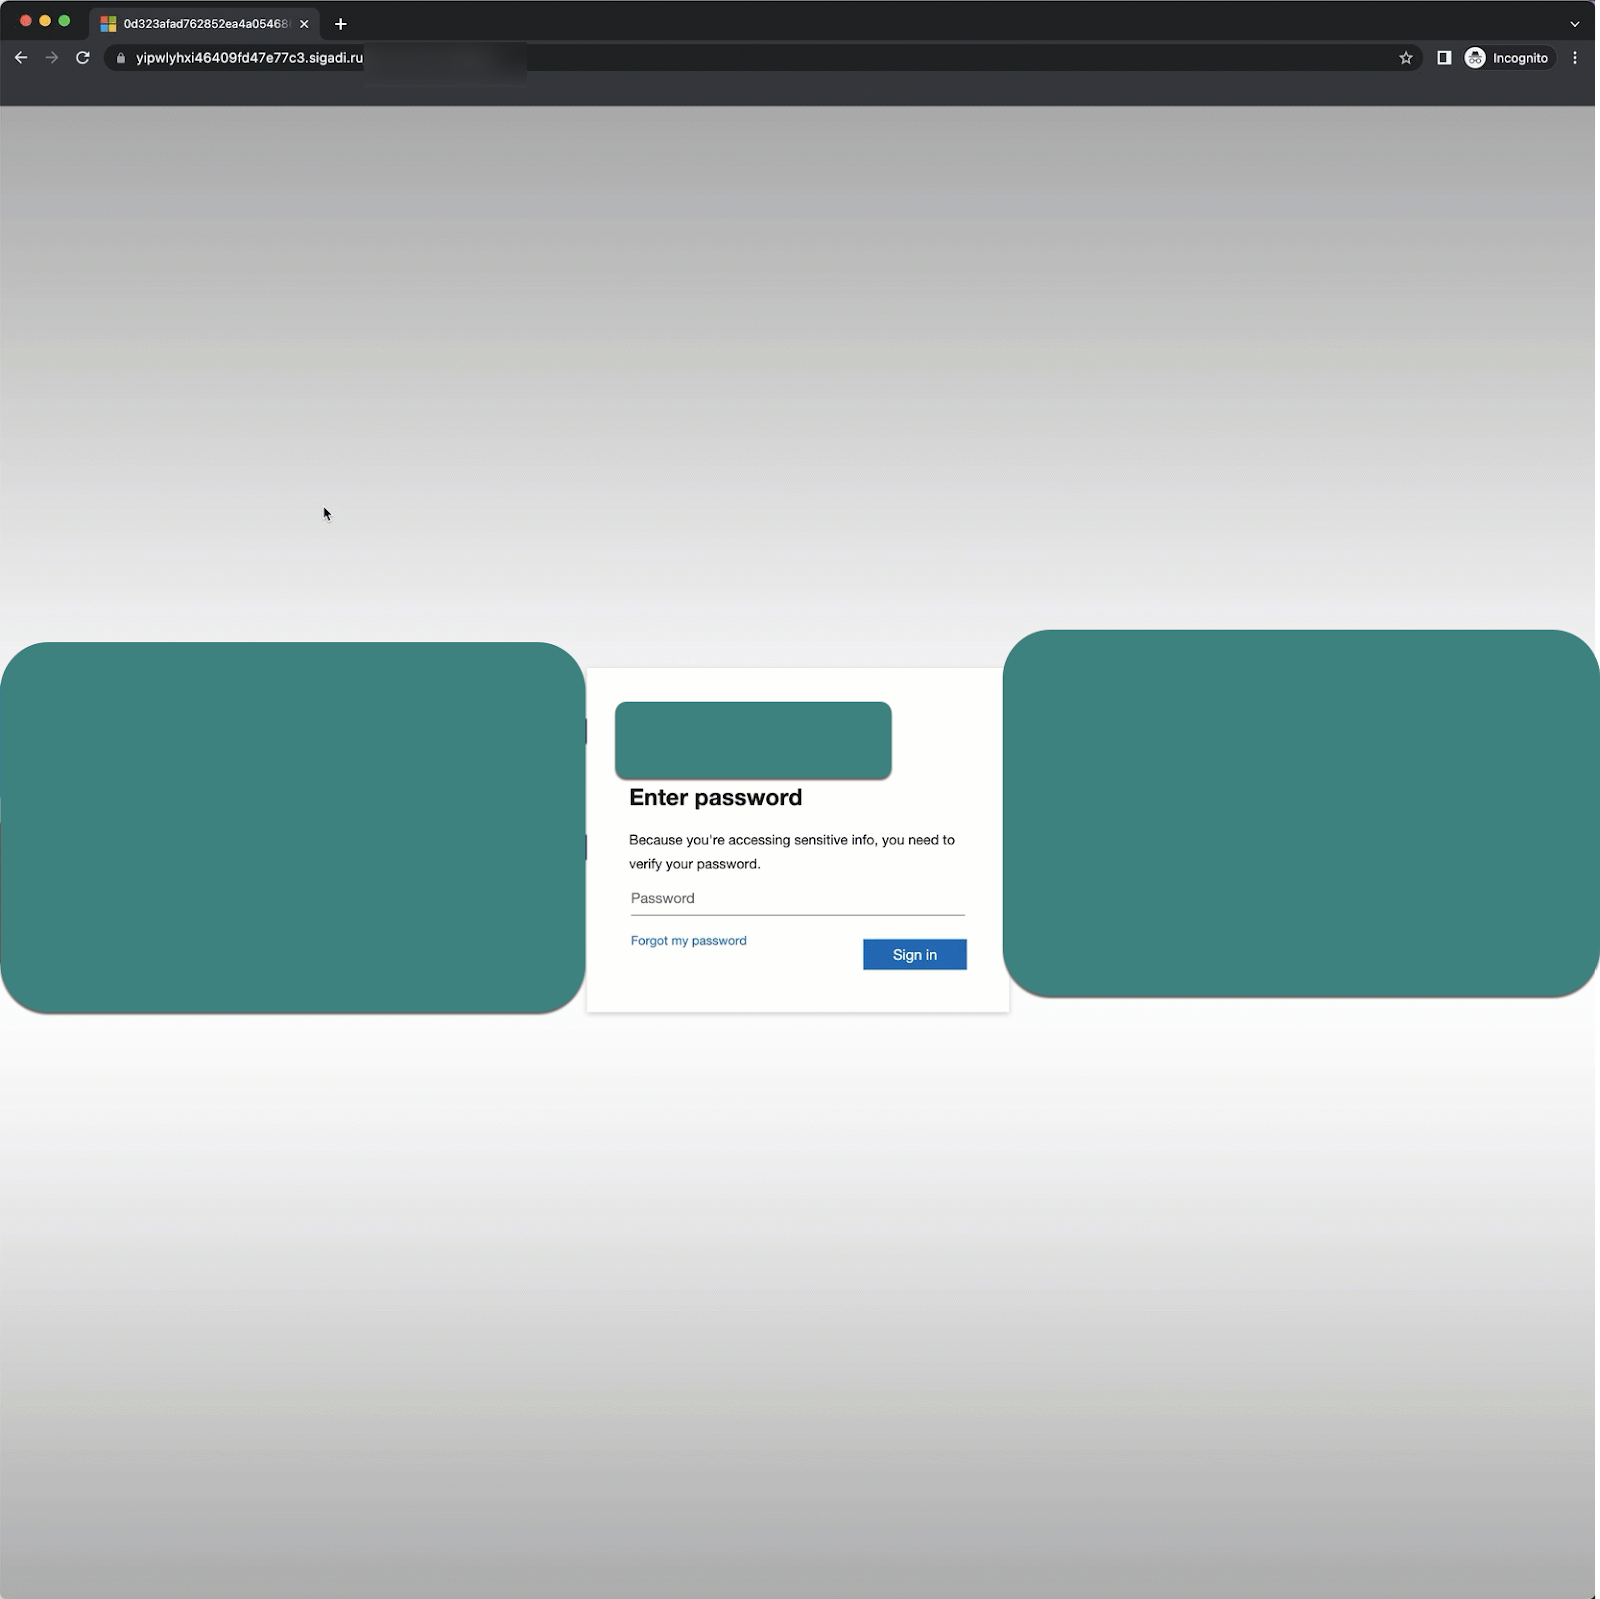Reload the current page
The width and height of the screenshot is (1600, 1599).
83,58
